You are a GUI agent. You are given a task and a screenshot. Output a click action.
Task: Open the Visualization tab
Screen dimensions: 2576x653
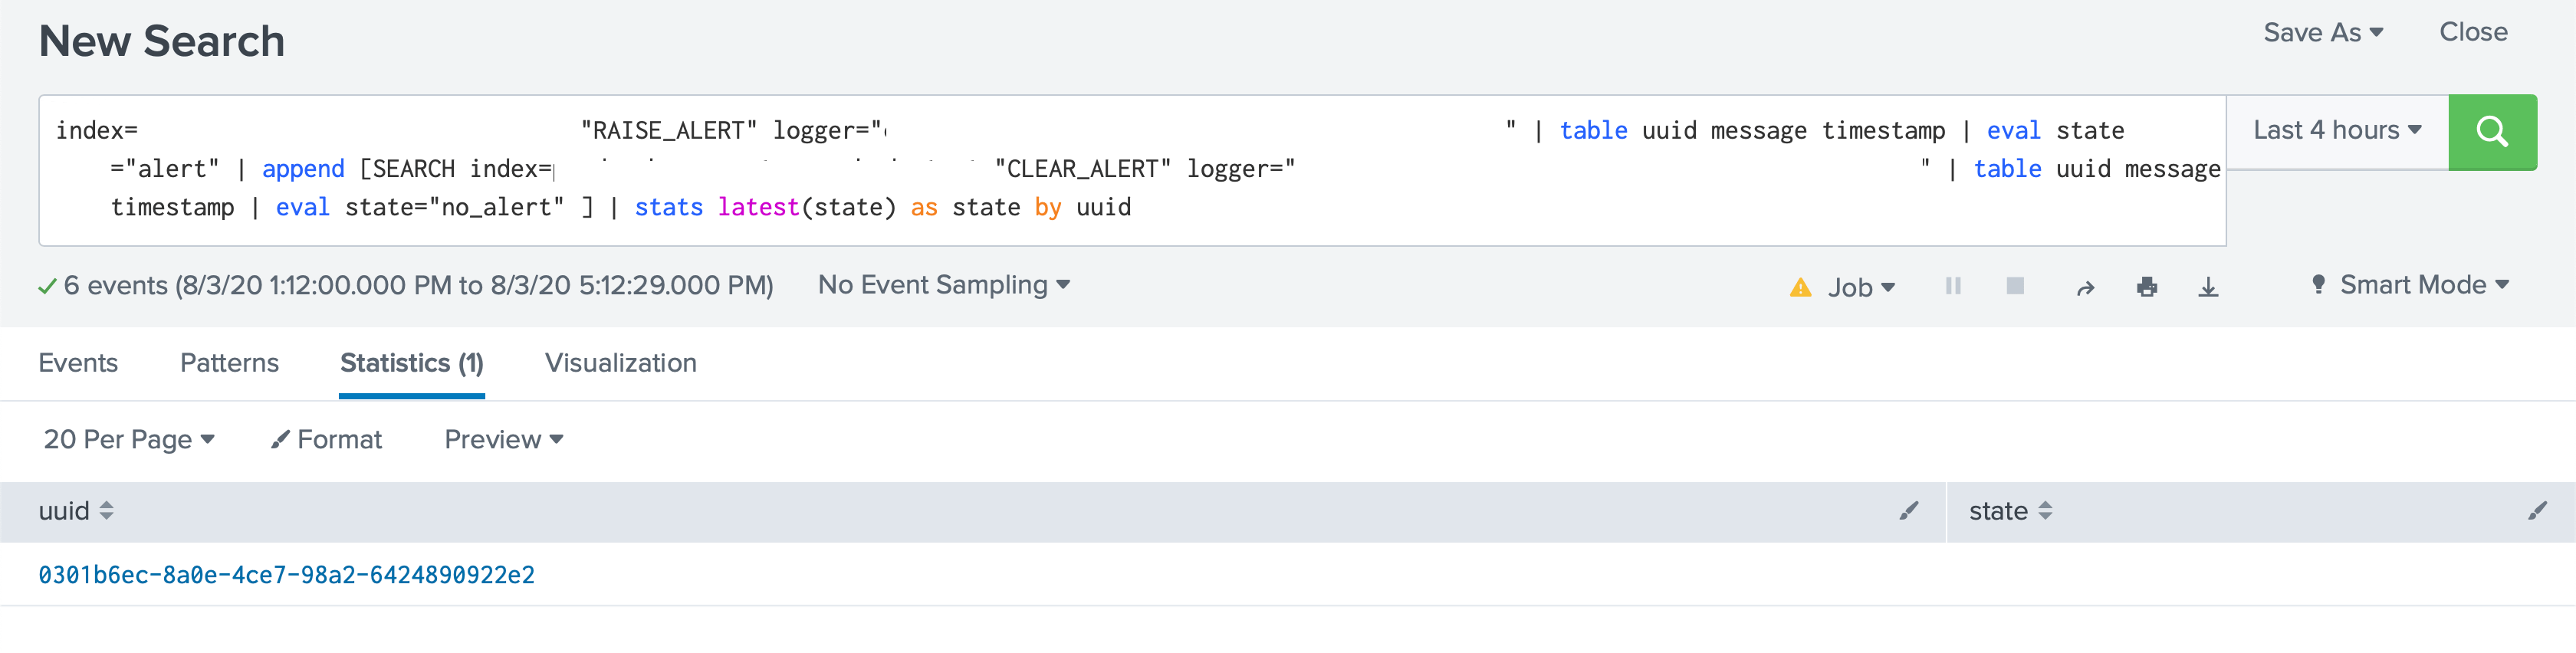click(x=620, y=363)
